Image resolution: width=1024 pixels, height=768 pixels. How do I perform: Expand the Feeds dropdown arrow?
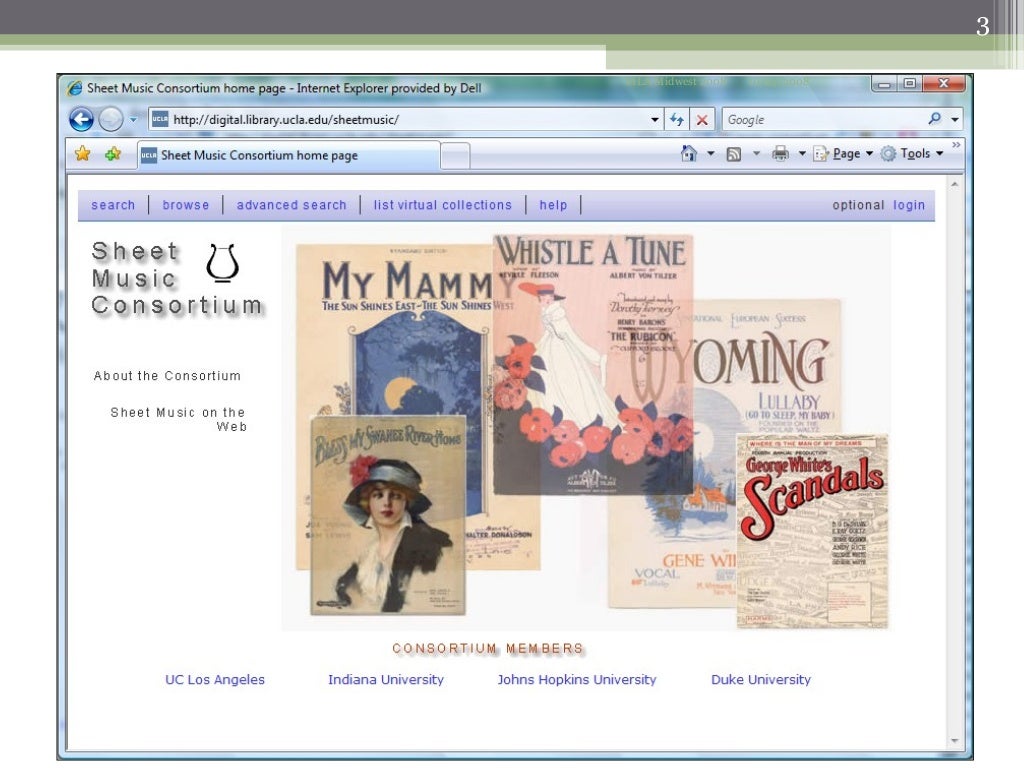point(756,153)
